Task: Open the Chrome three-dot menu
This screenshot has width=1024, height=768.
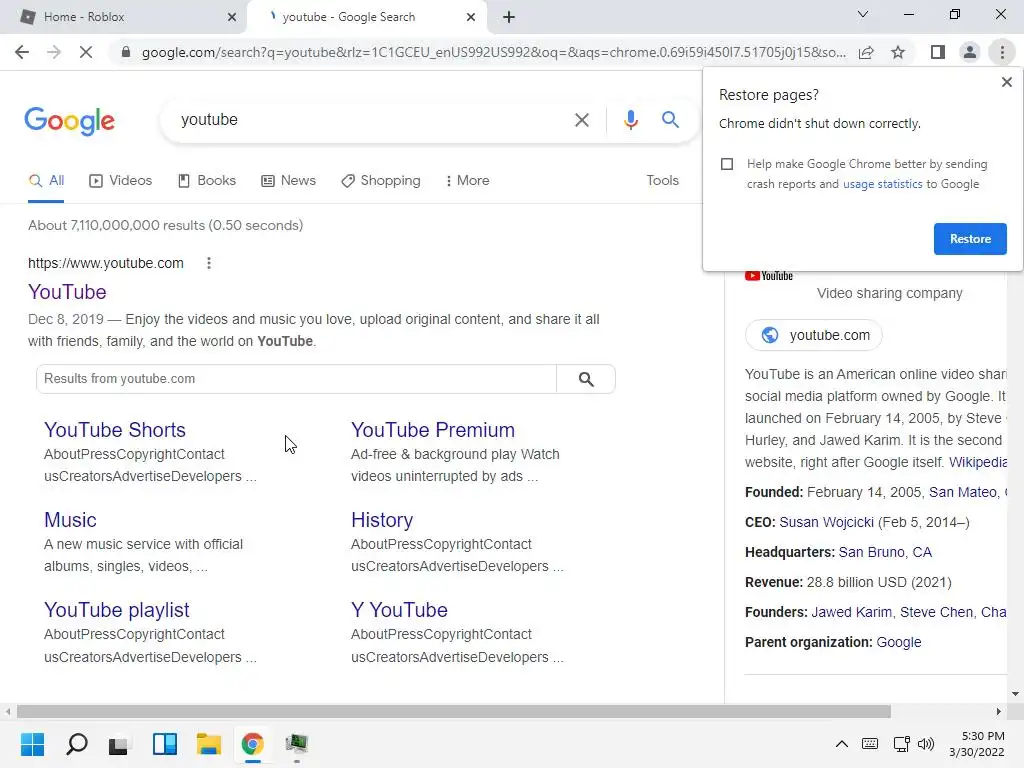Action: point(1002,52)
